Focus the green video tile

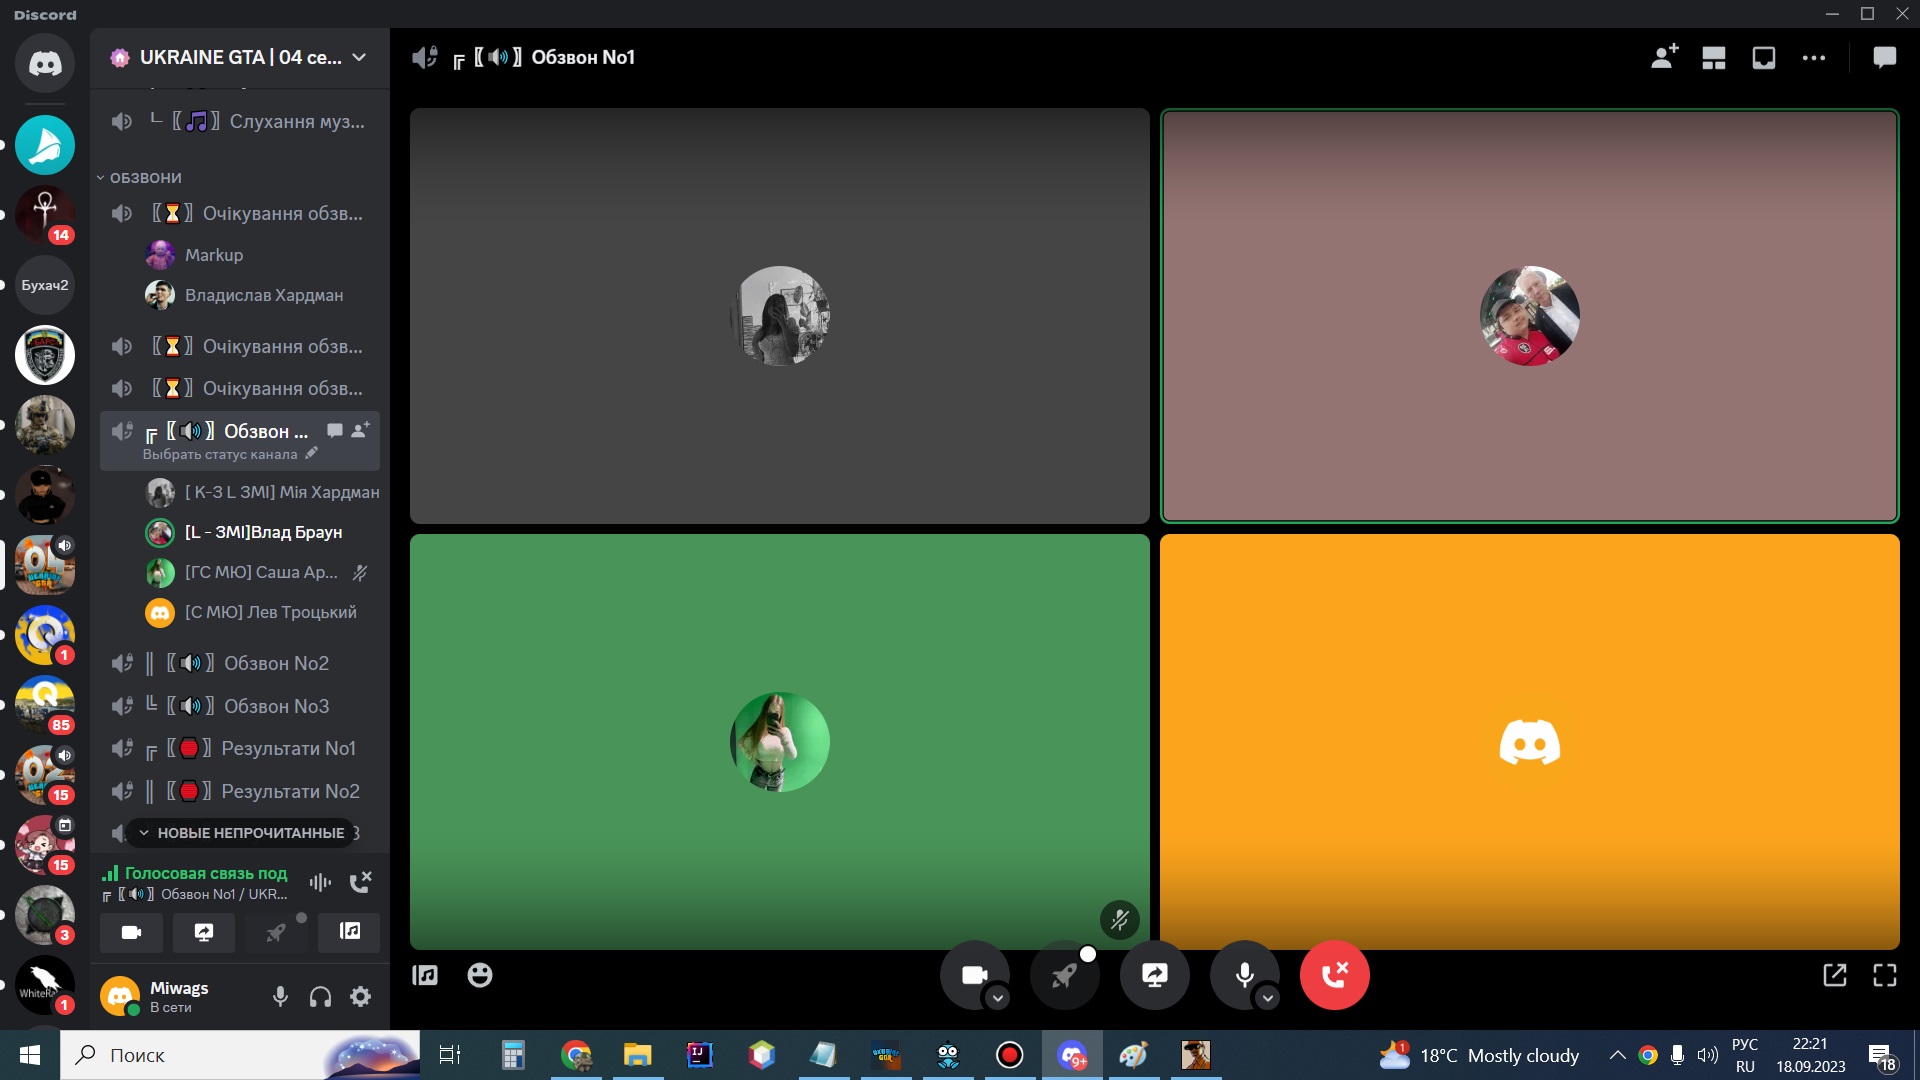coord(780,742)
